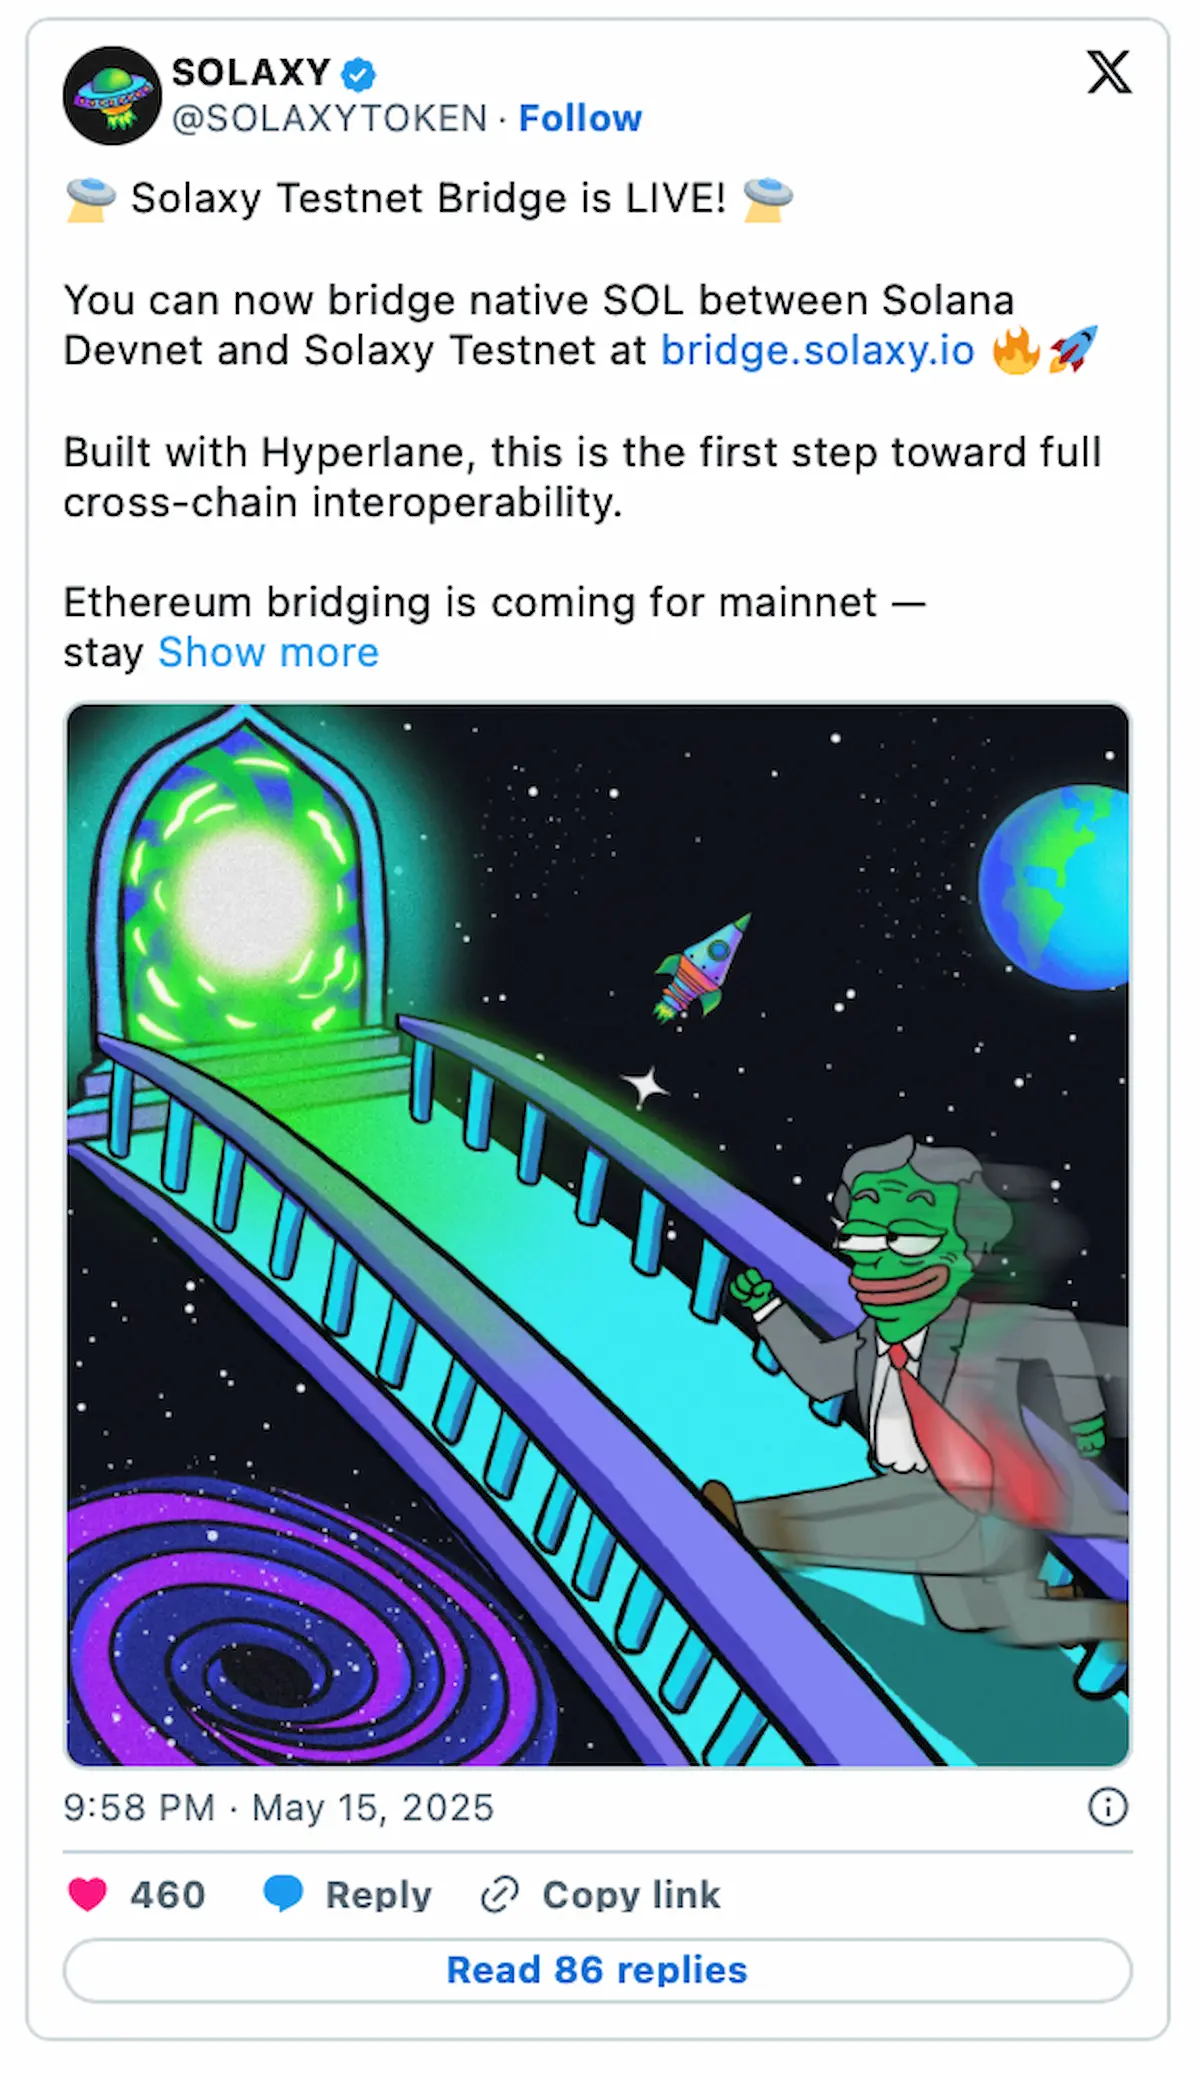Image resolution: width=1200 pixels, height=2079 pixels.
Task: Like the tweet with heart icon
Action: (87, 1894)
